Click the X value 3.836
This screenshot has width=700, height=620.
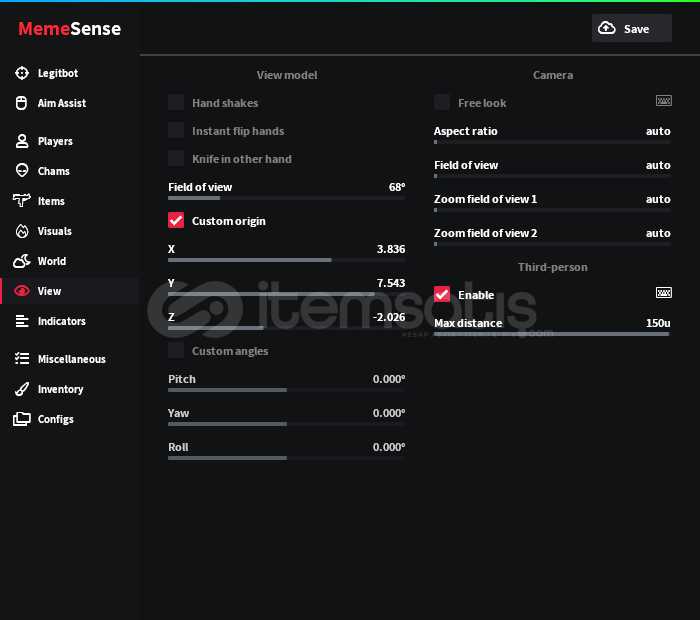pyautogui.click(x=391, y=249)
